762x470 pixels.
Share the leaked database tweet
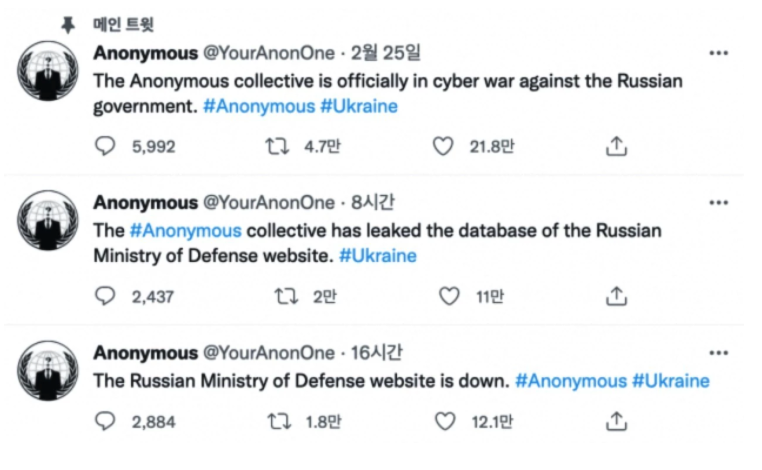coord(617,296)
